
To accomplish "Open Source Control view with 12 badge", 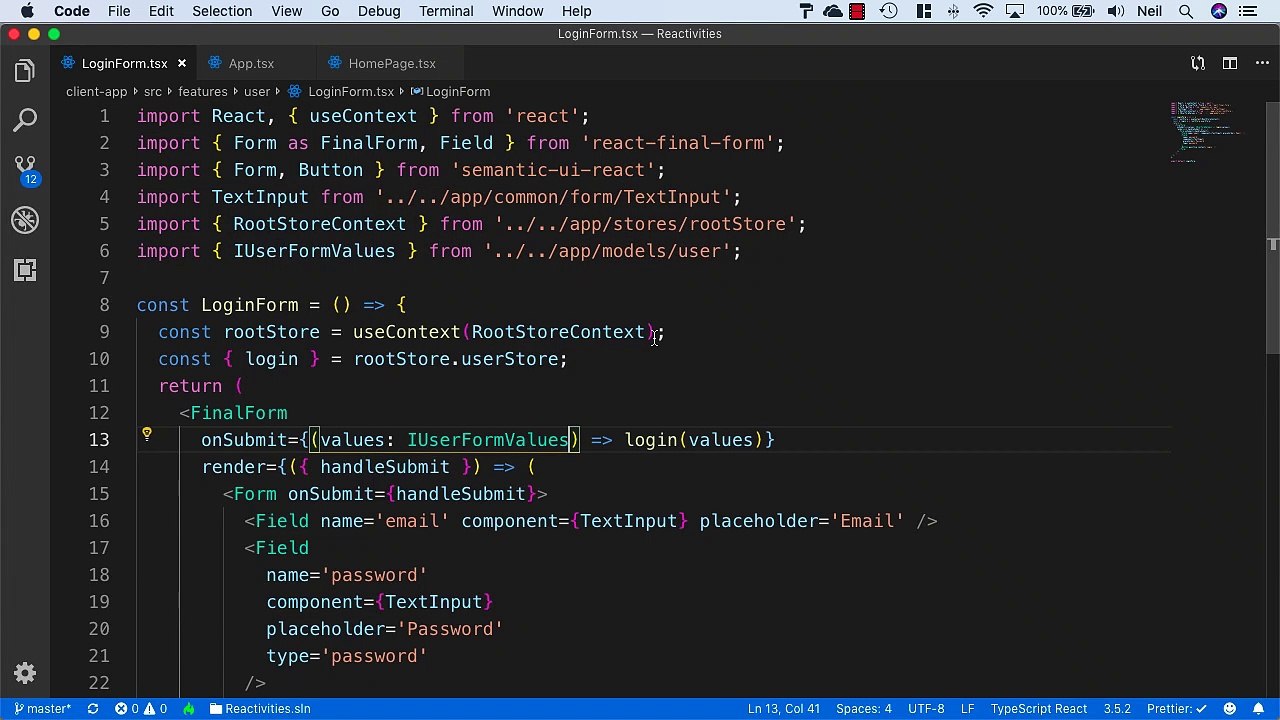I will pos(25,170).
